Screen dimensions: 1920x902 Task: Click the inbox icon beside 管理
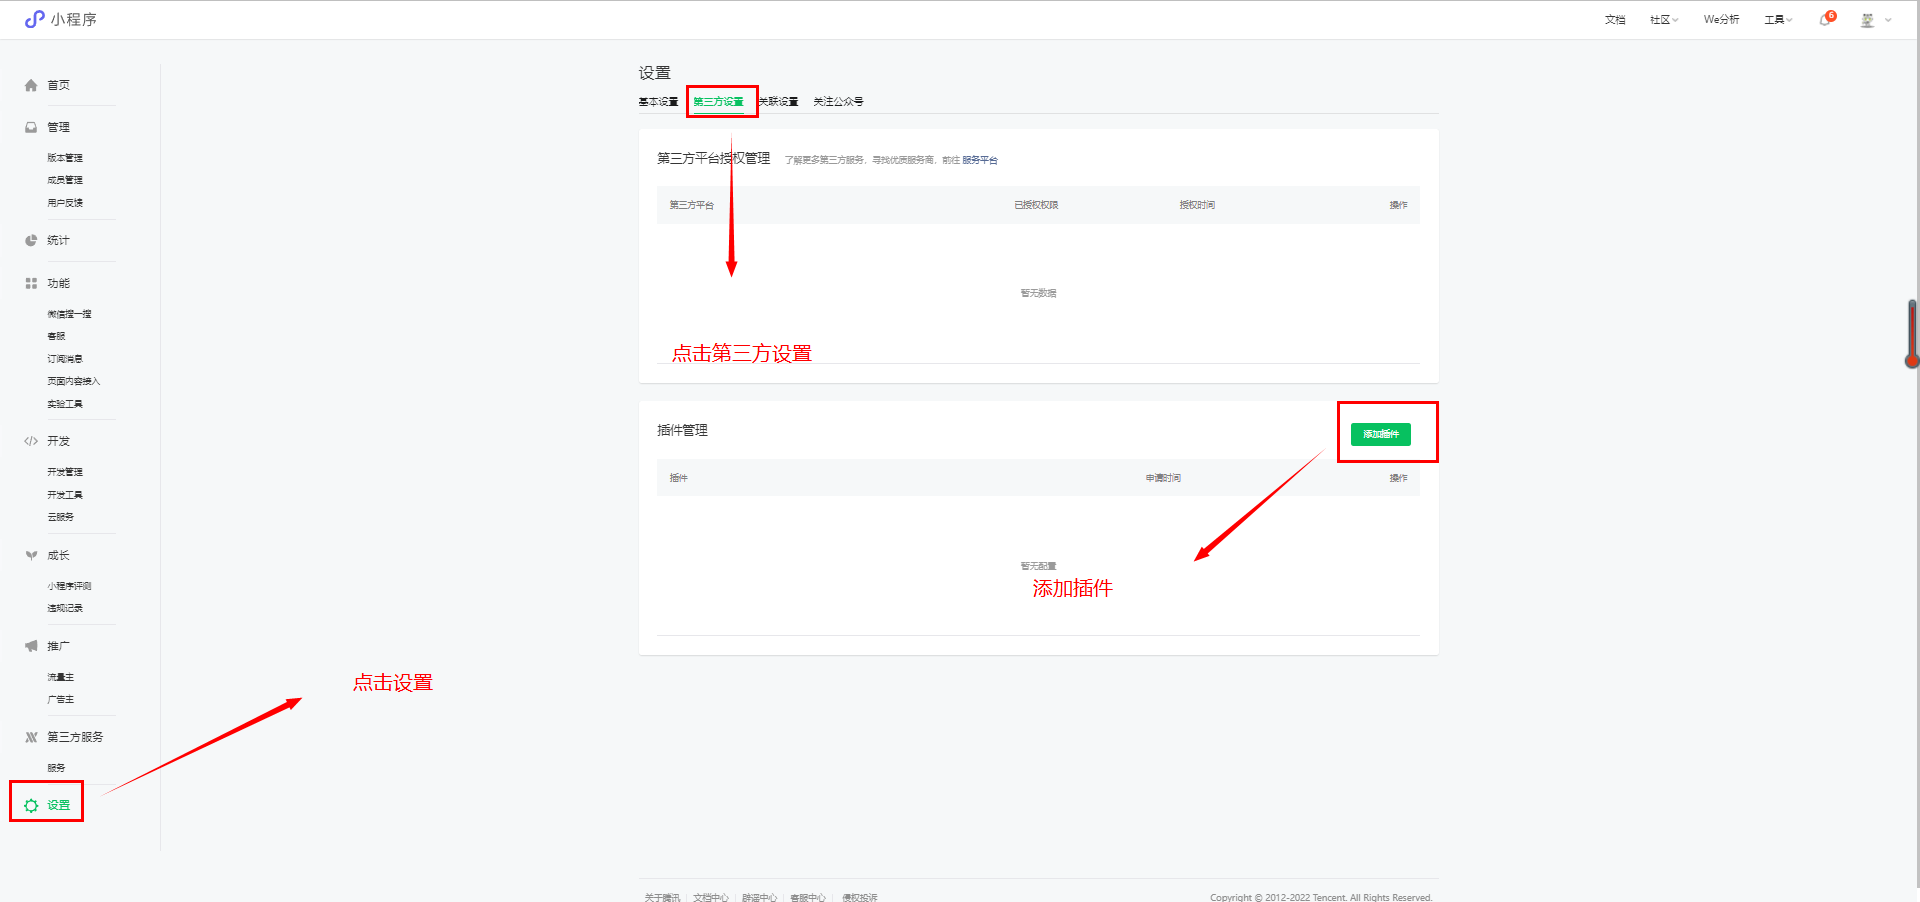pyautogui.click(x=31, y=127)
